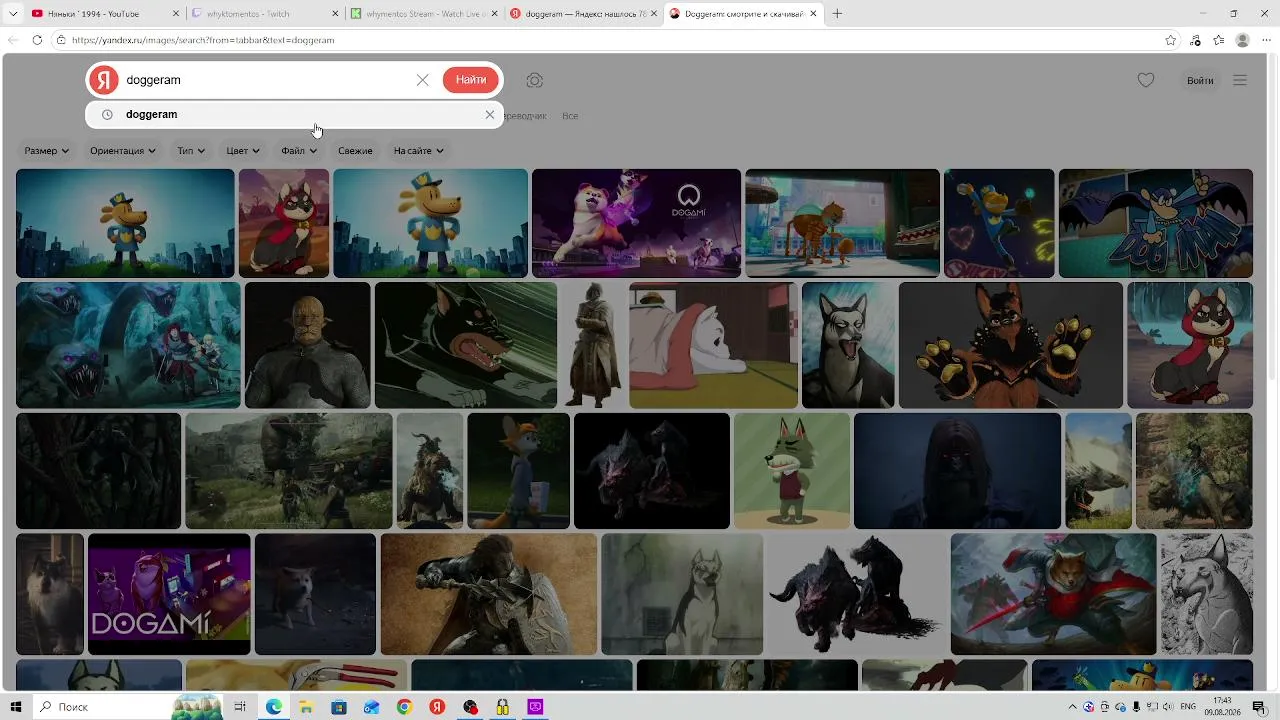
Task: Close the YouTube tab
Action: pyautogui.click(x=175, y=14)
